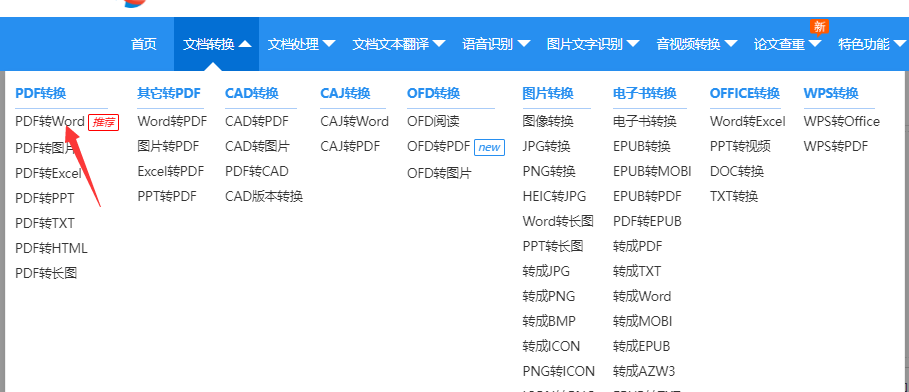
Task: Open Word转Excel converter
Action: tap(748, 122)
